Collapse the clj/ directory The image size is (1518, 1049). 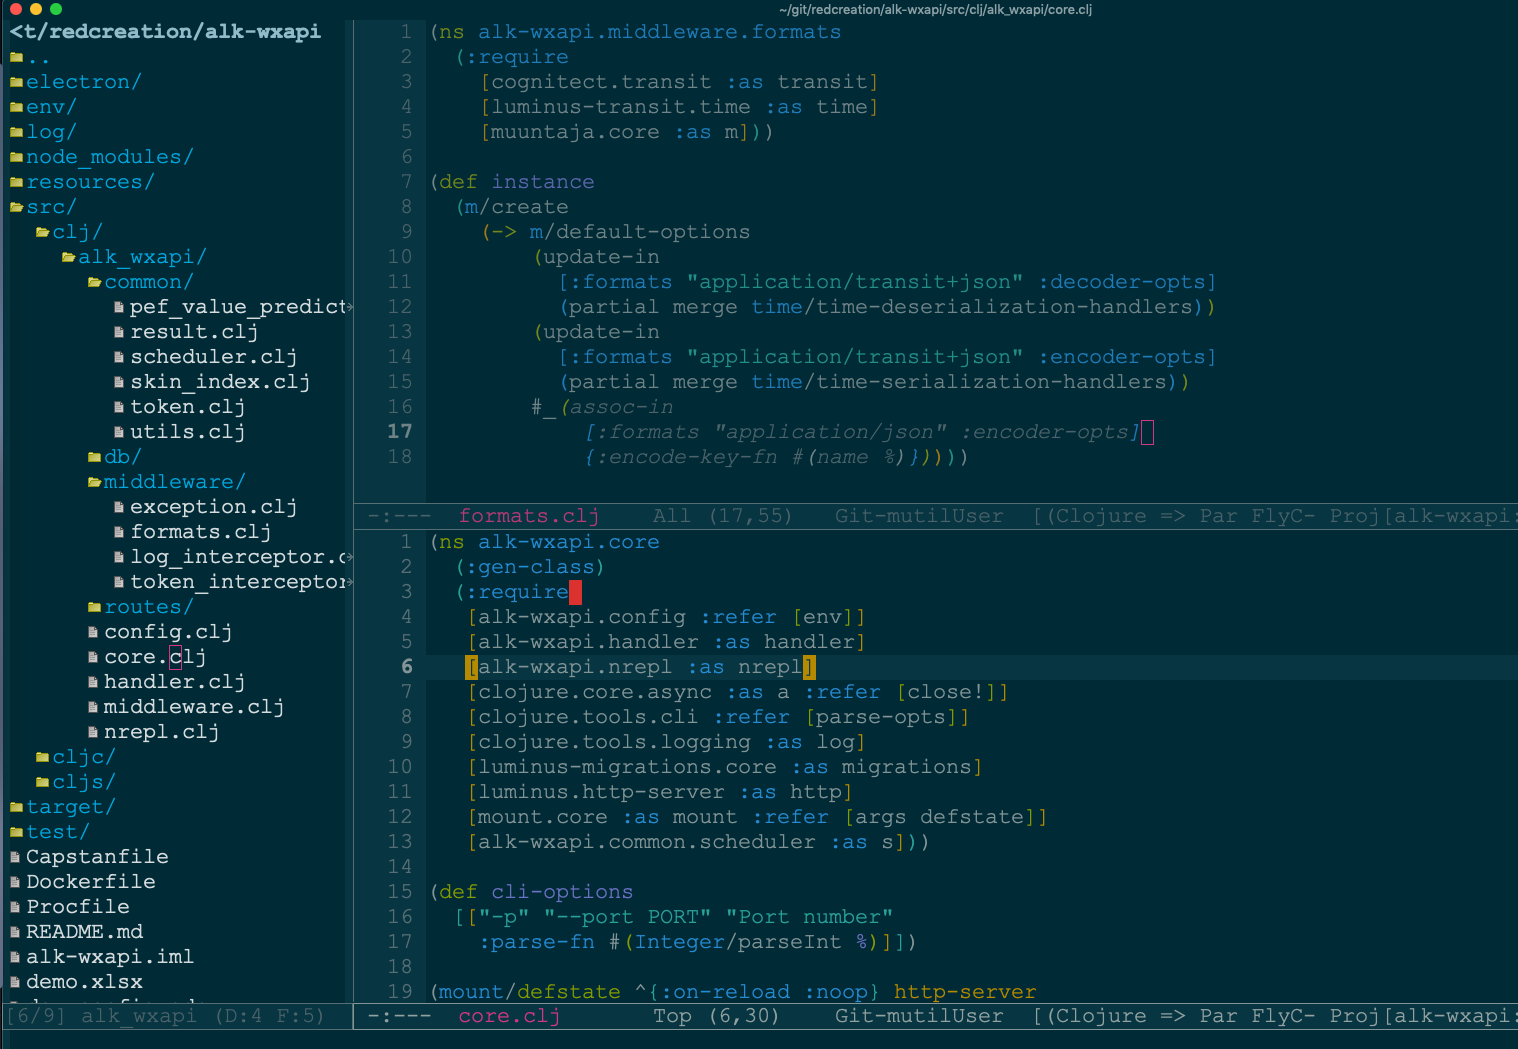[x=77, y=232]
